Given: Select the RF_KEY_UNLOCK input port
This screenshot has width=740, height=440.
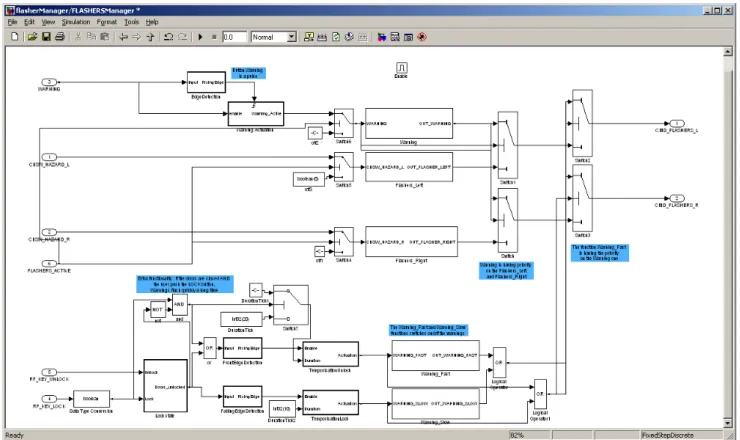Looking at the screenshot, I should click(49, 372).
